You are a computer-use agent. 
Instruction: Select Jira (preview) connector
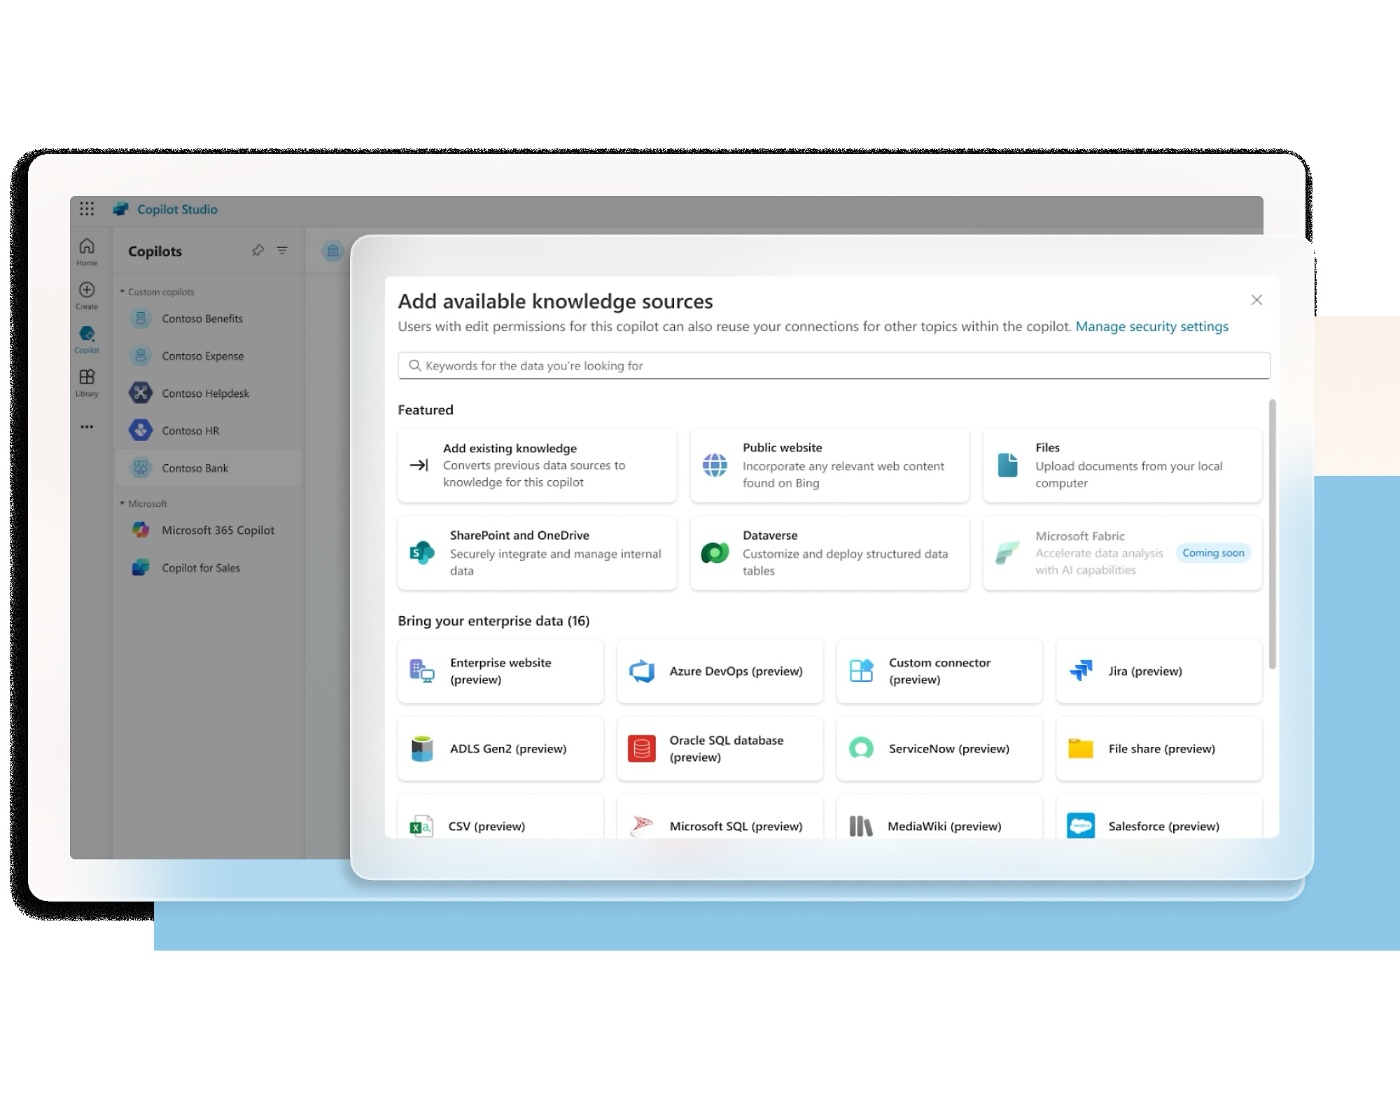point(1159,671)
